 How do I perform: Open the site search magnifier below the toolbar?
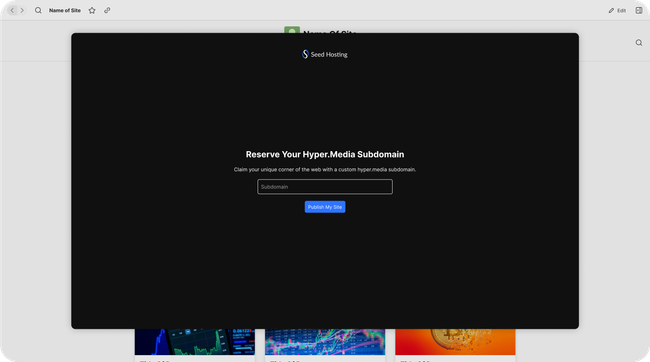(639, 43)
